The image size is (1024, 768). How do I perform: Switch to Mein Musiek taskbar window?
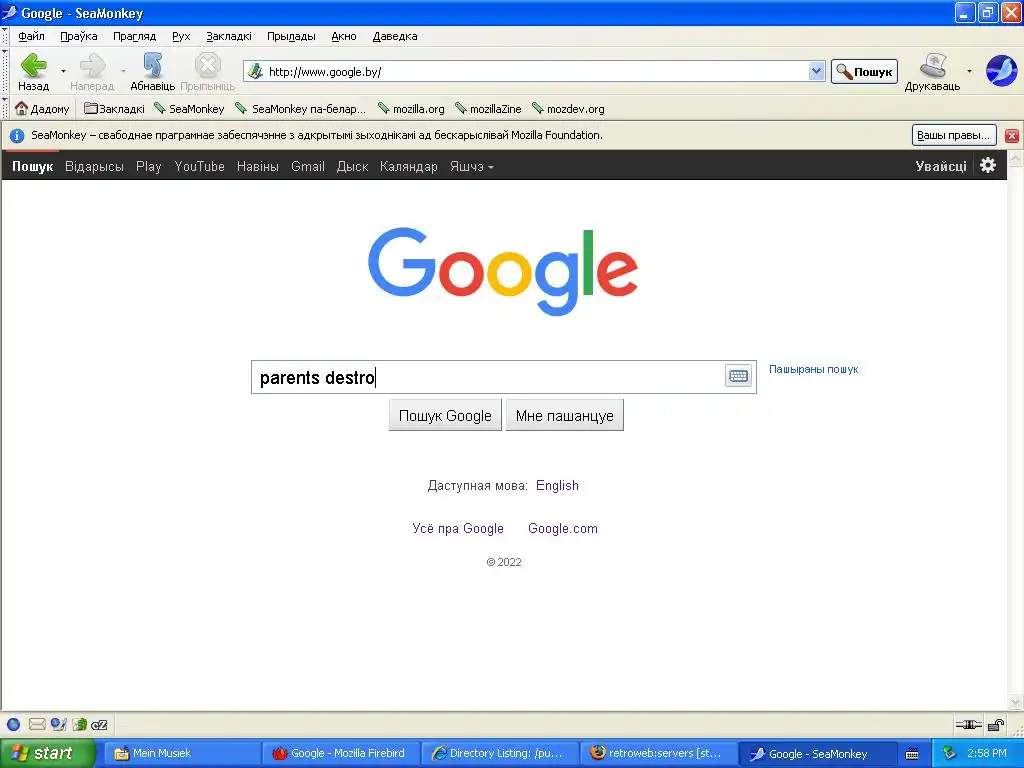pyautogui.click(x=183, y=753)
